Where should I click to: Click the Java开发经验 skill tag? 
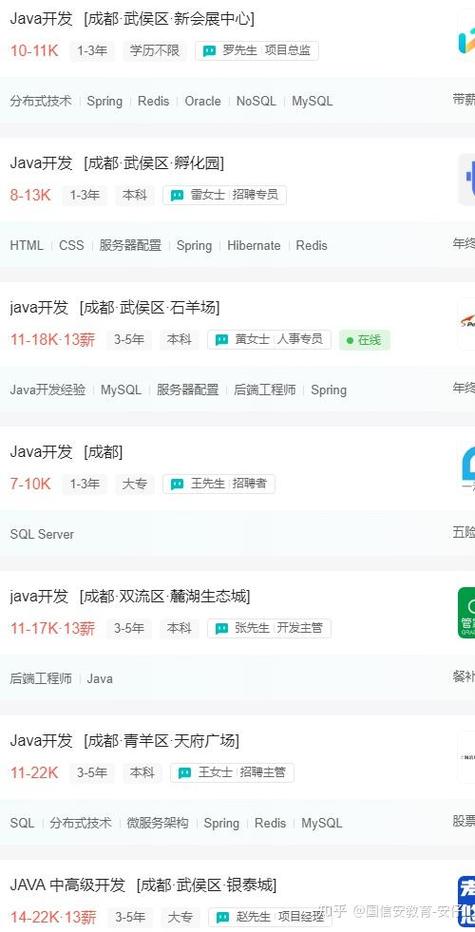click(x=48, y=390)
